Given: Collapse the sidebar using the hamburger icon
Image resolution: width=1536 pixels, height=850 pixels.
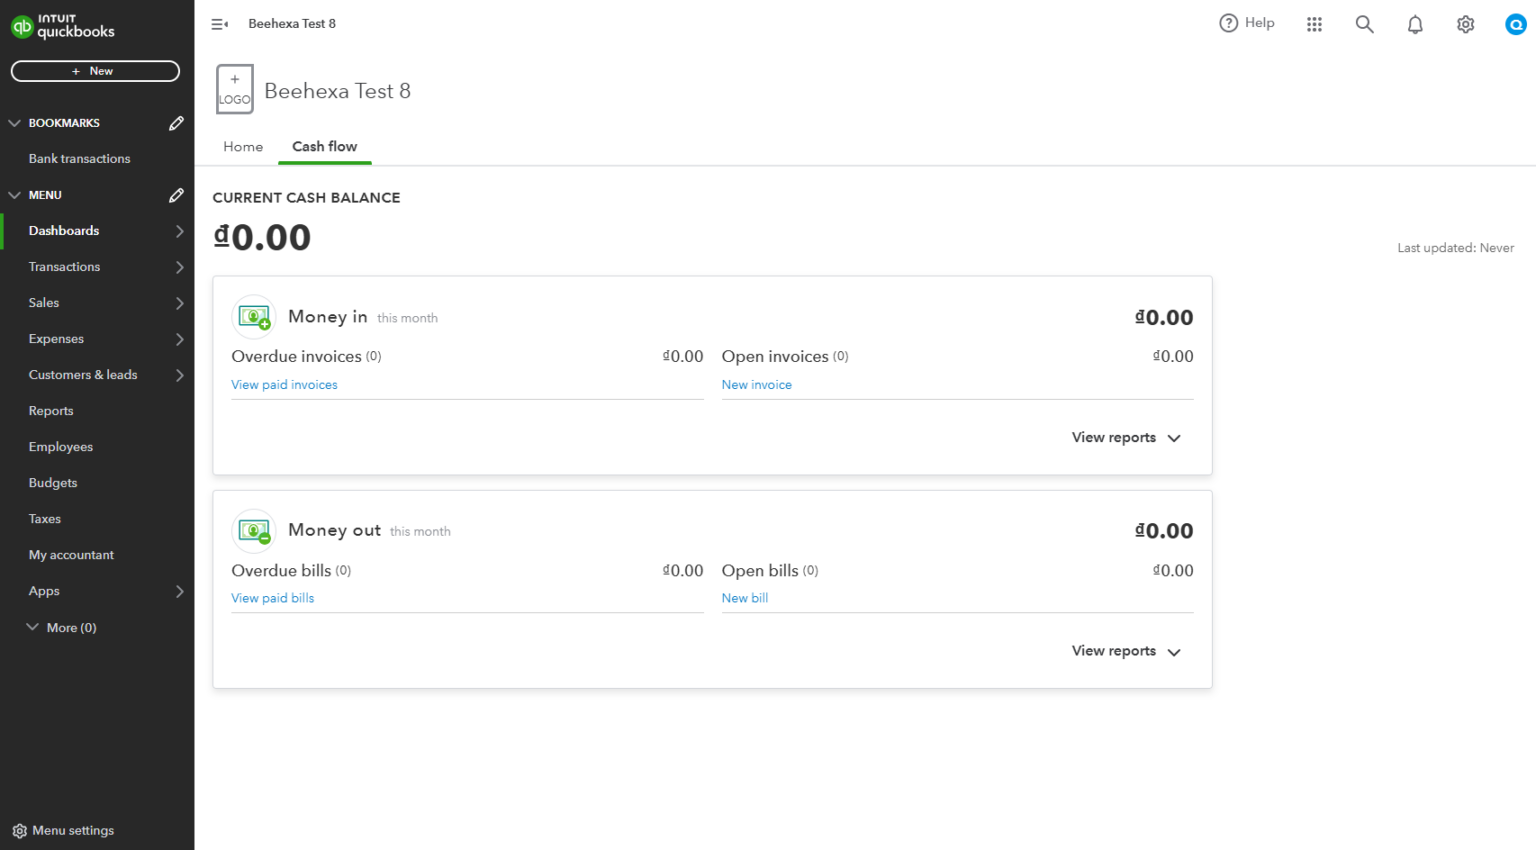Looking at the screenshot, I should point(219,23).
